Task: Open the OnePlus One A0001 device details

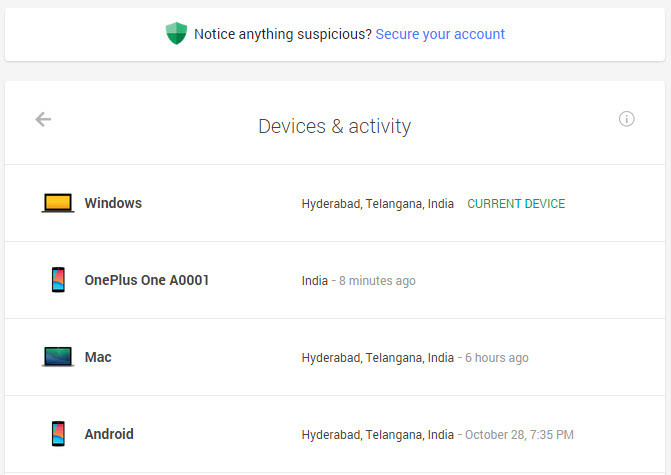Action: 335,280
